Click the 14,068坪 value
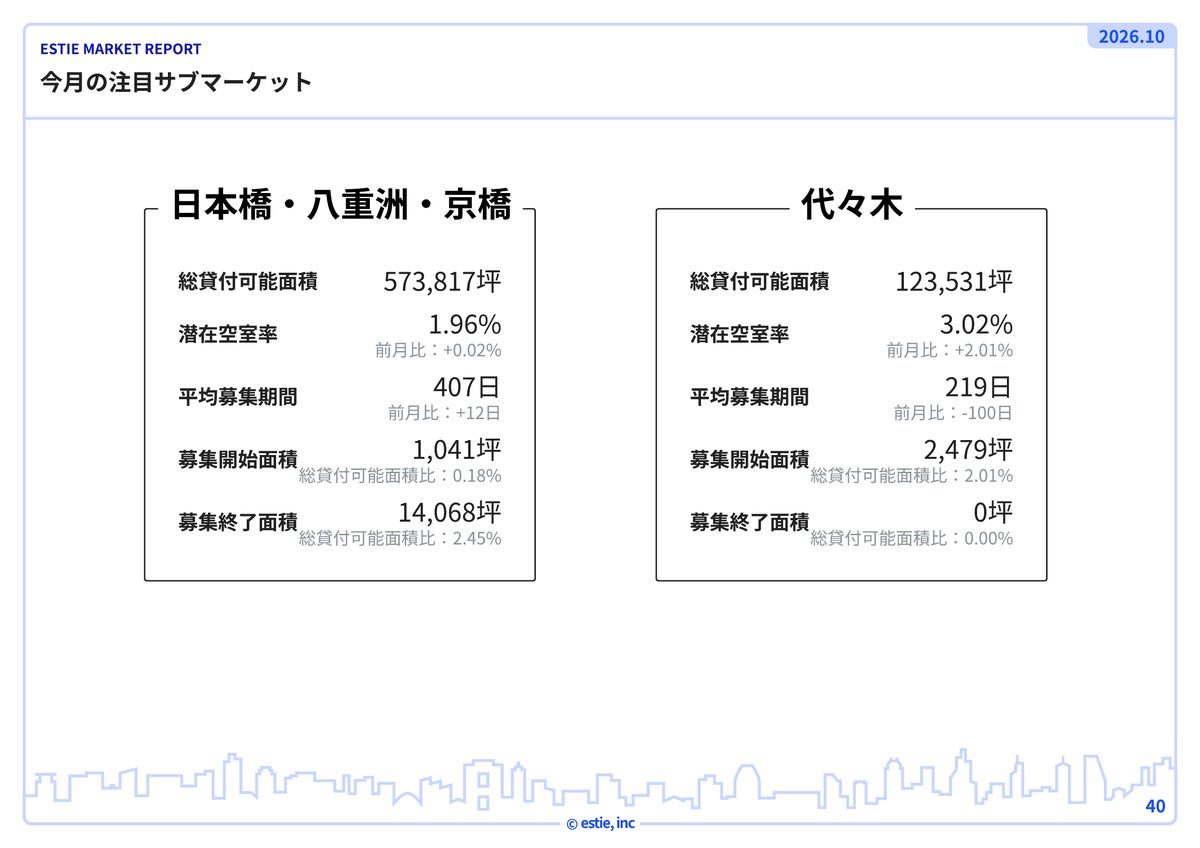Image resolution: width=1200 pixels, height=848 pixels. (450, 512)
